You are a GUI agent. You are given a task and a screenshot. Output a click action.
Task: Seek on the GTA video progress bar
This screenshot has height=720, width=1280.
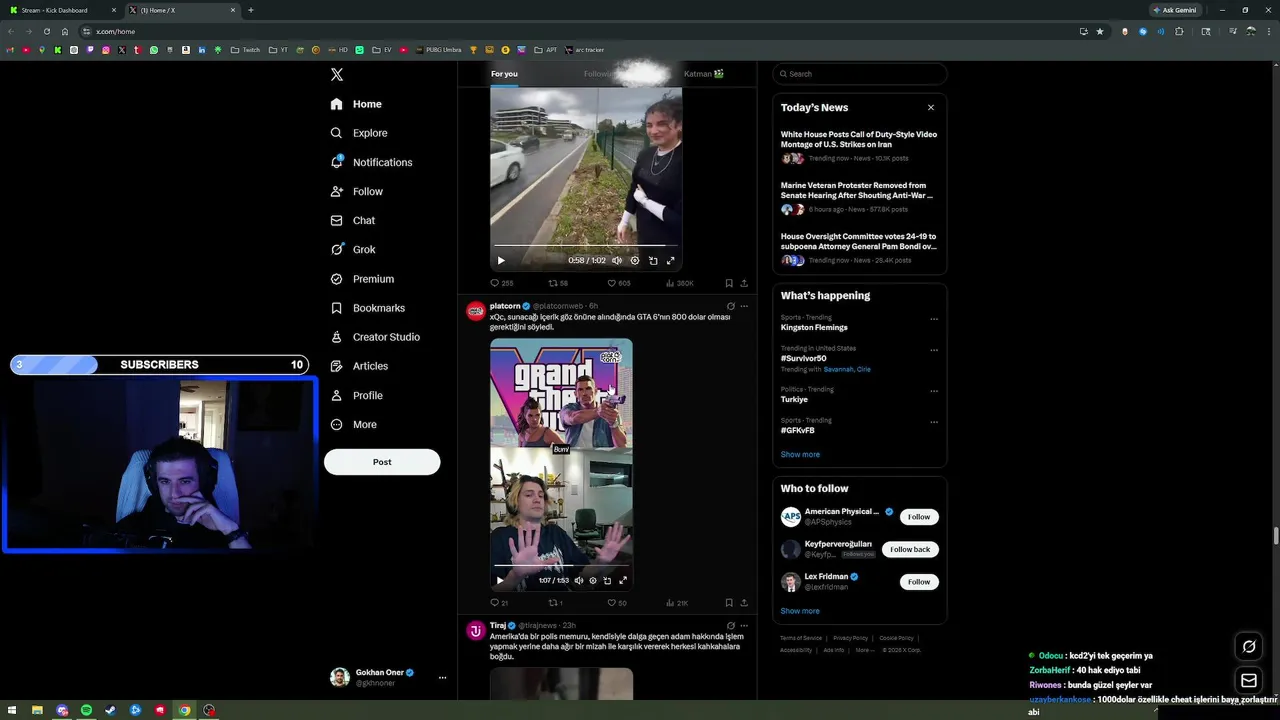pyautogui.click(x=561, y=566)
